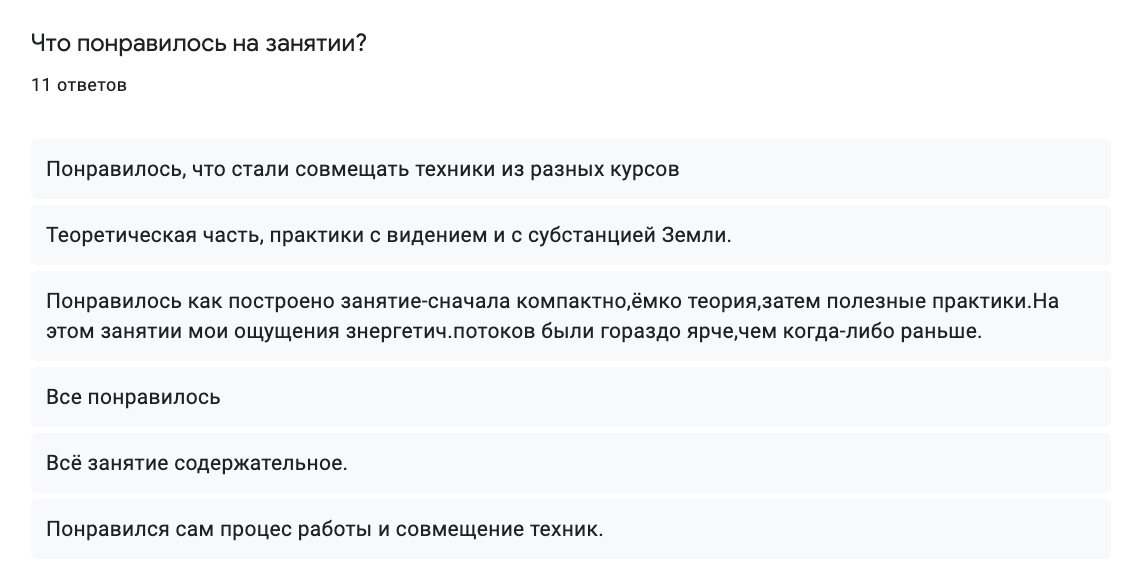This screenshot has width=1143, height=562.
Task: Click the line about энергетич.потоков being ярче
Action: (x=514, y=331)
